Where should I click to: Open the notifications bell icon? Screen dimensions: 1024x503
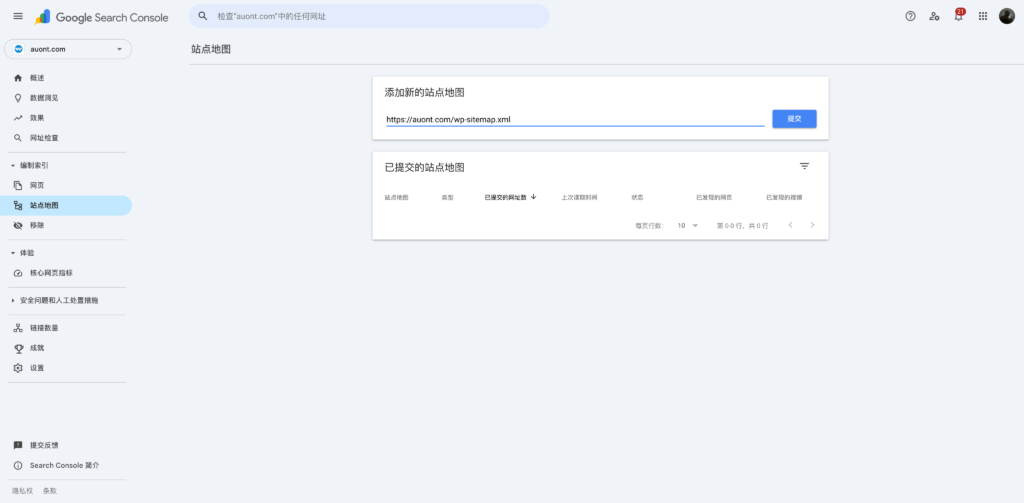tap(959, 16)
